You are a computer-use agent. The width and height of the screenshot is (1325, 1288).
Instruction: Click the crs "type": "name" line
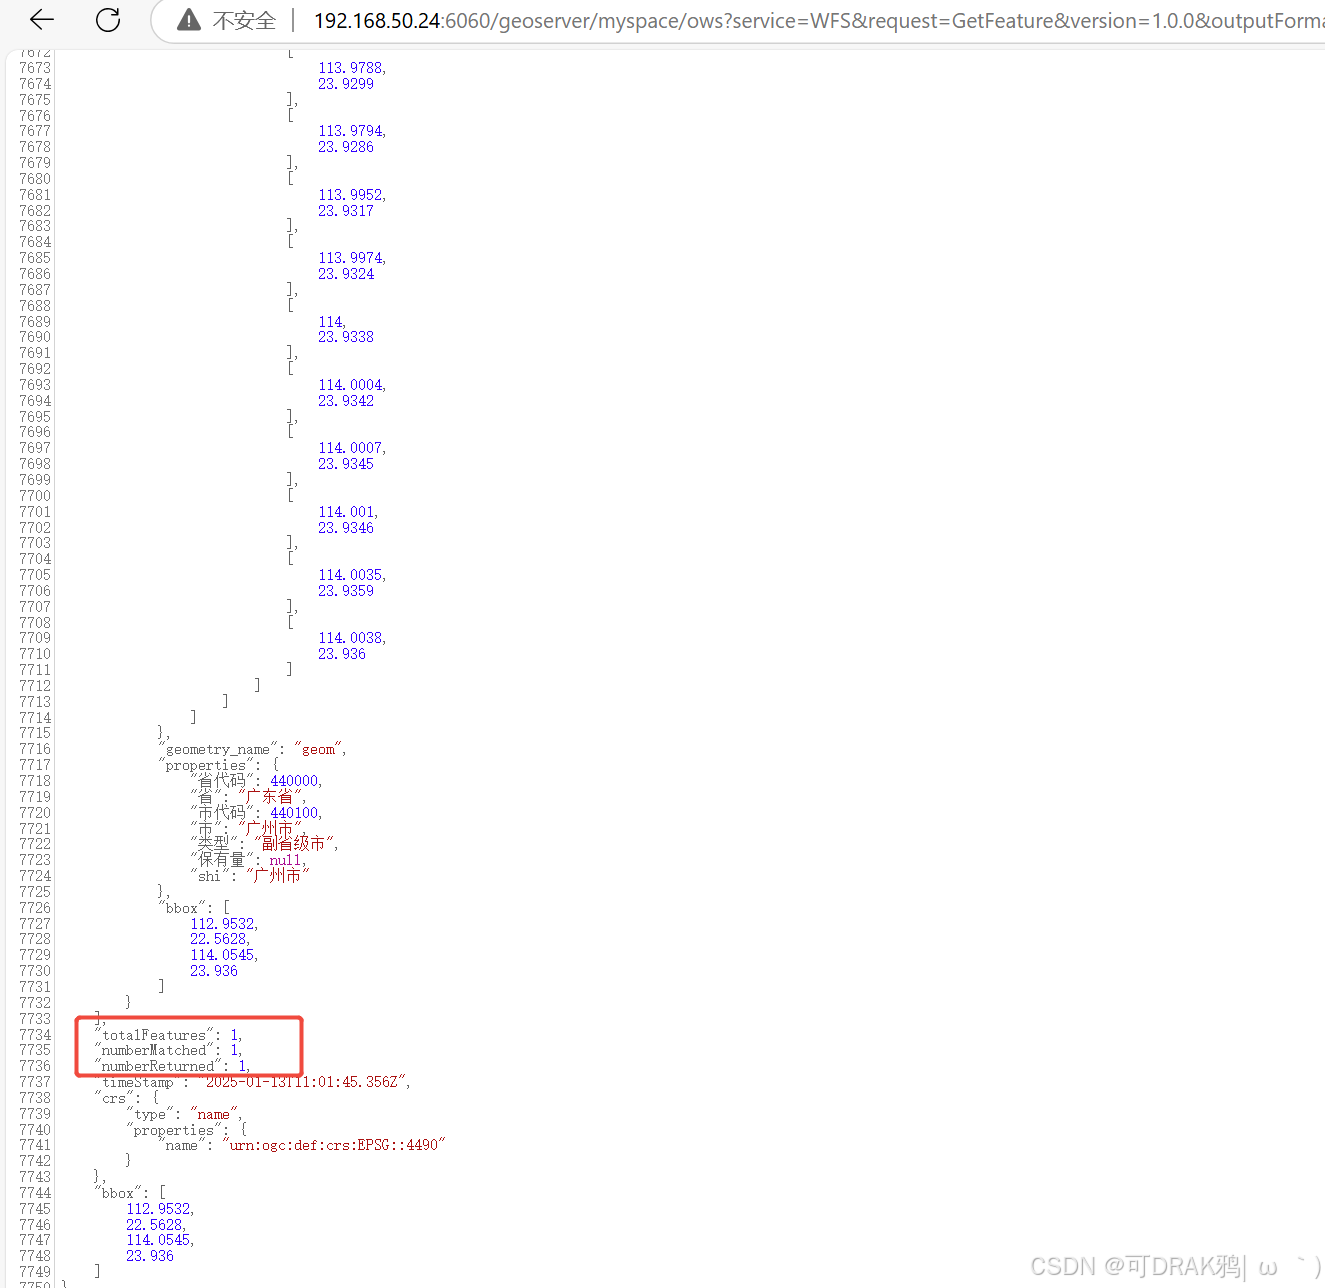coord(183,1114)
